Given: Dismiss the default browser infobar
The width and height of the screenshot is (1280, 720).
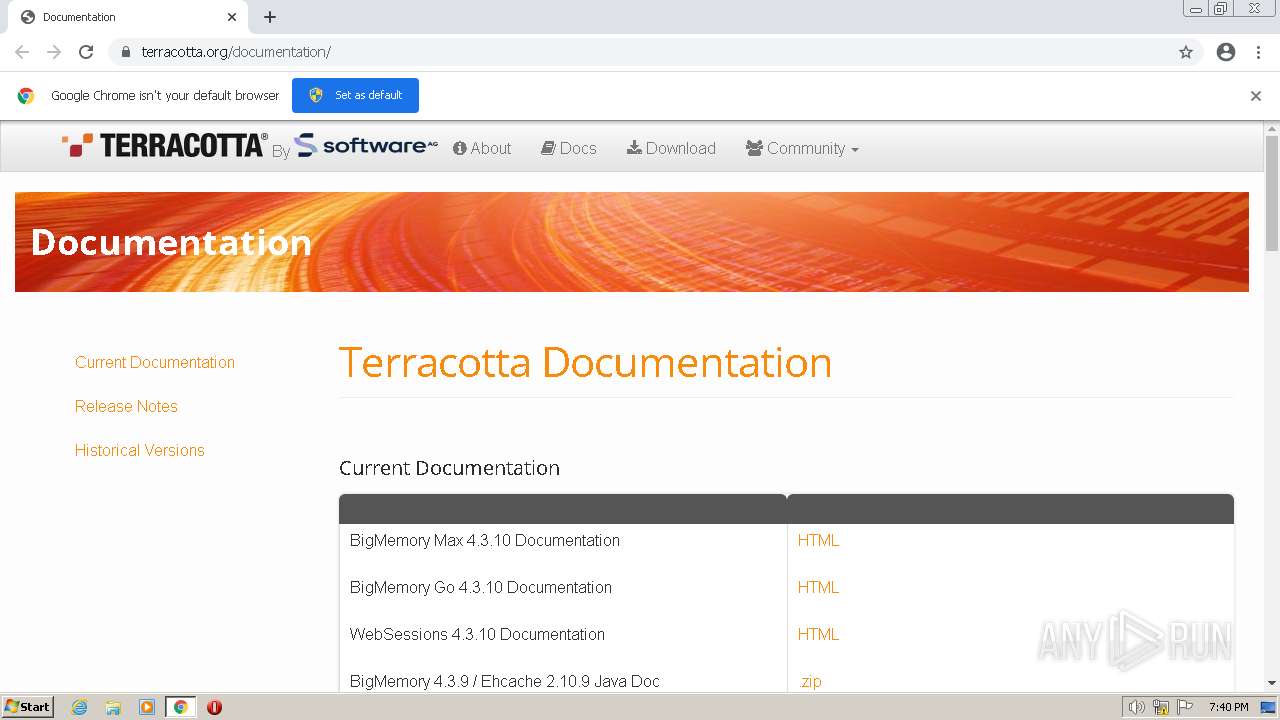Looking at the screenshot, I should 1256,96.
